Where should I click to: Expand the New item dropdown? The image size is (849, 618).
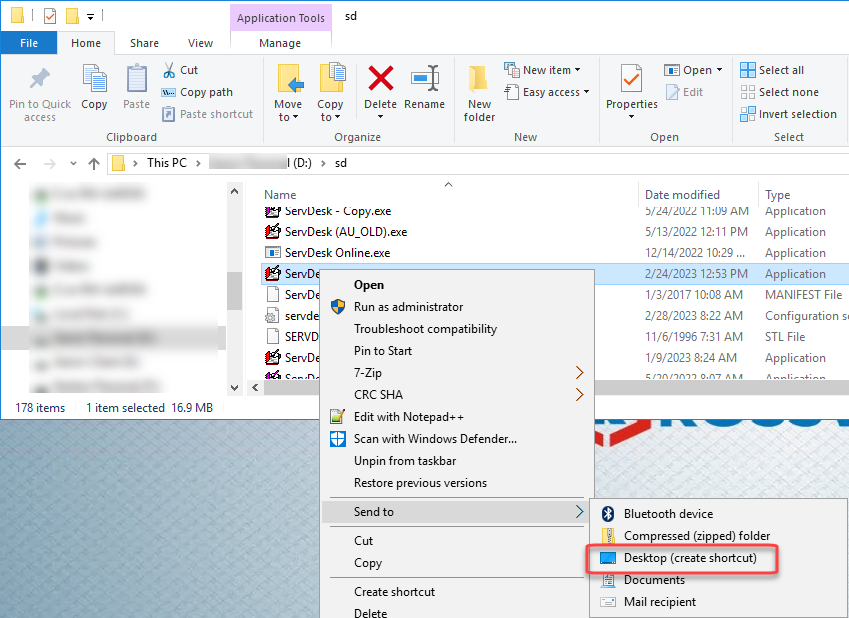coord(546,70)
